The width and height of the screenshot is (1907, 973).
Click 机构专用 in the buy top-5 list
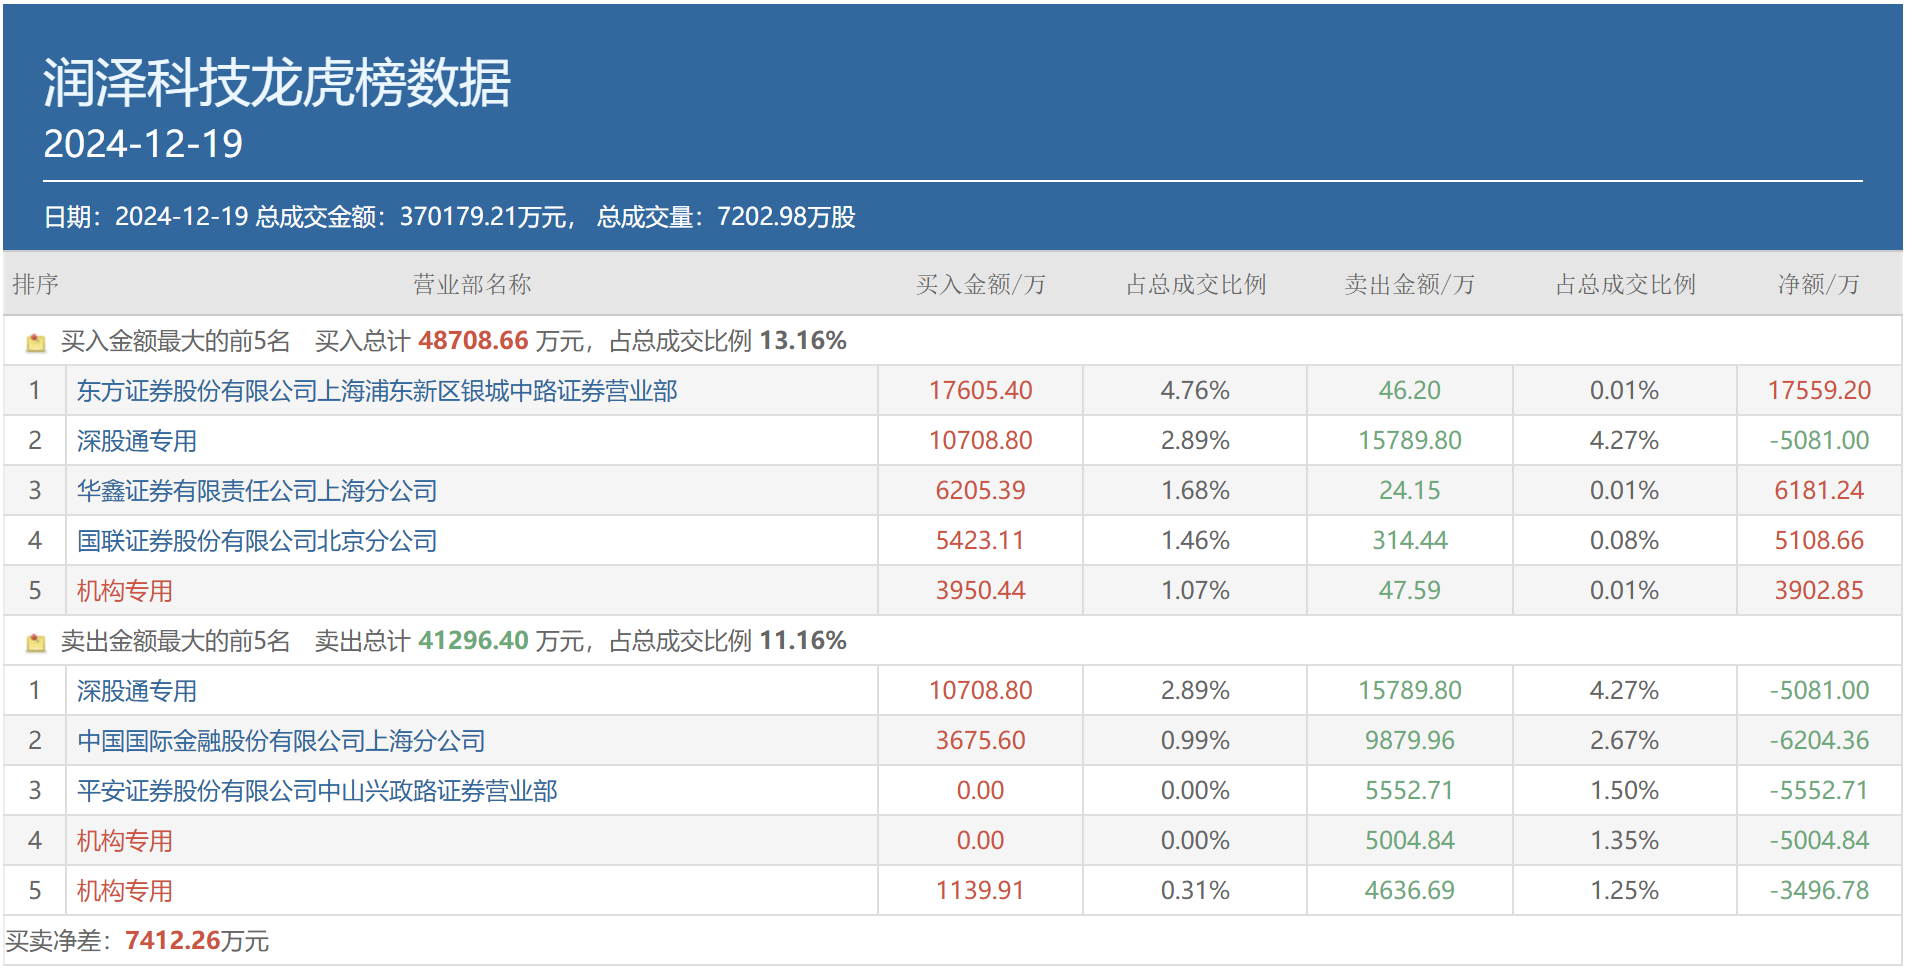124,591
